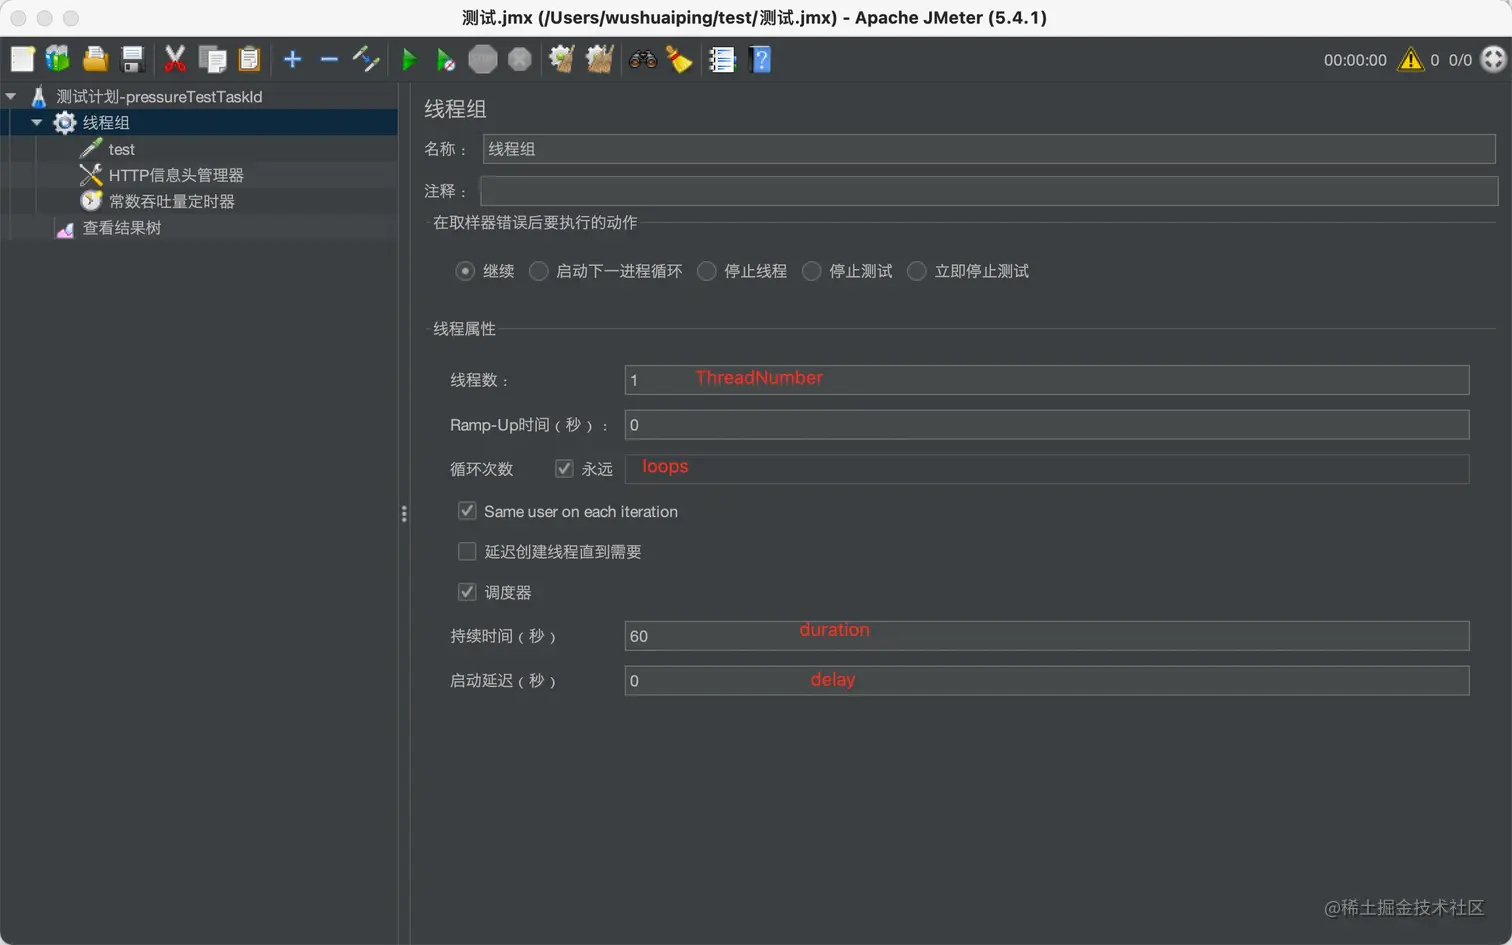Click the Open file folder icon
The width and height of the screenshot is (1512, 945).
click(x=95, y=60)
